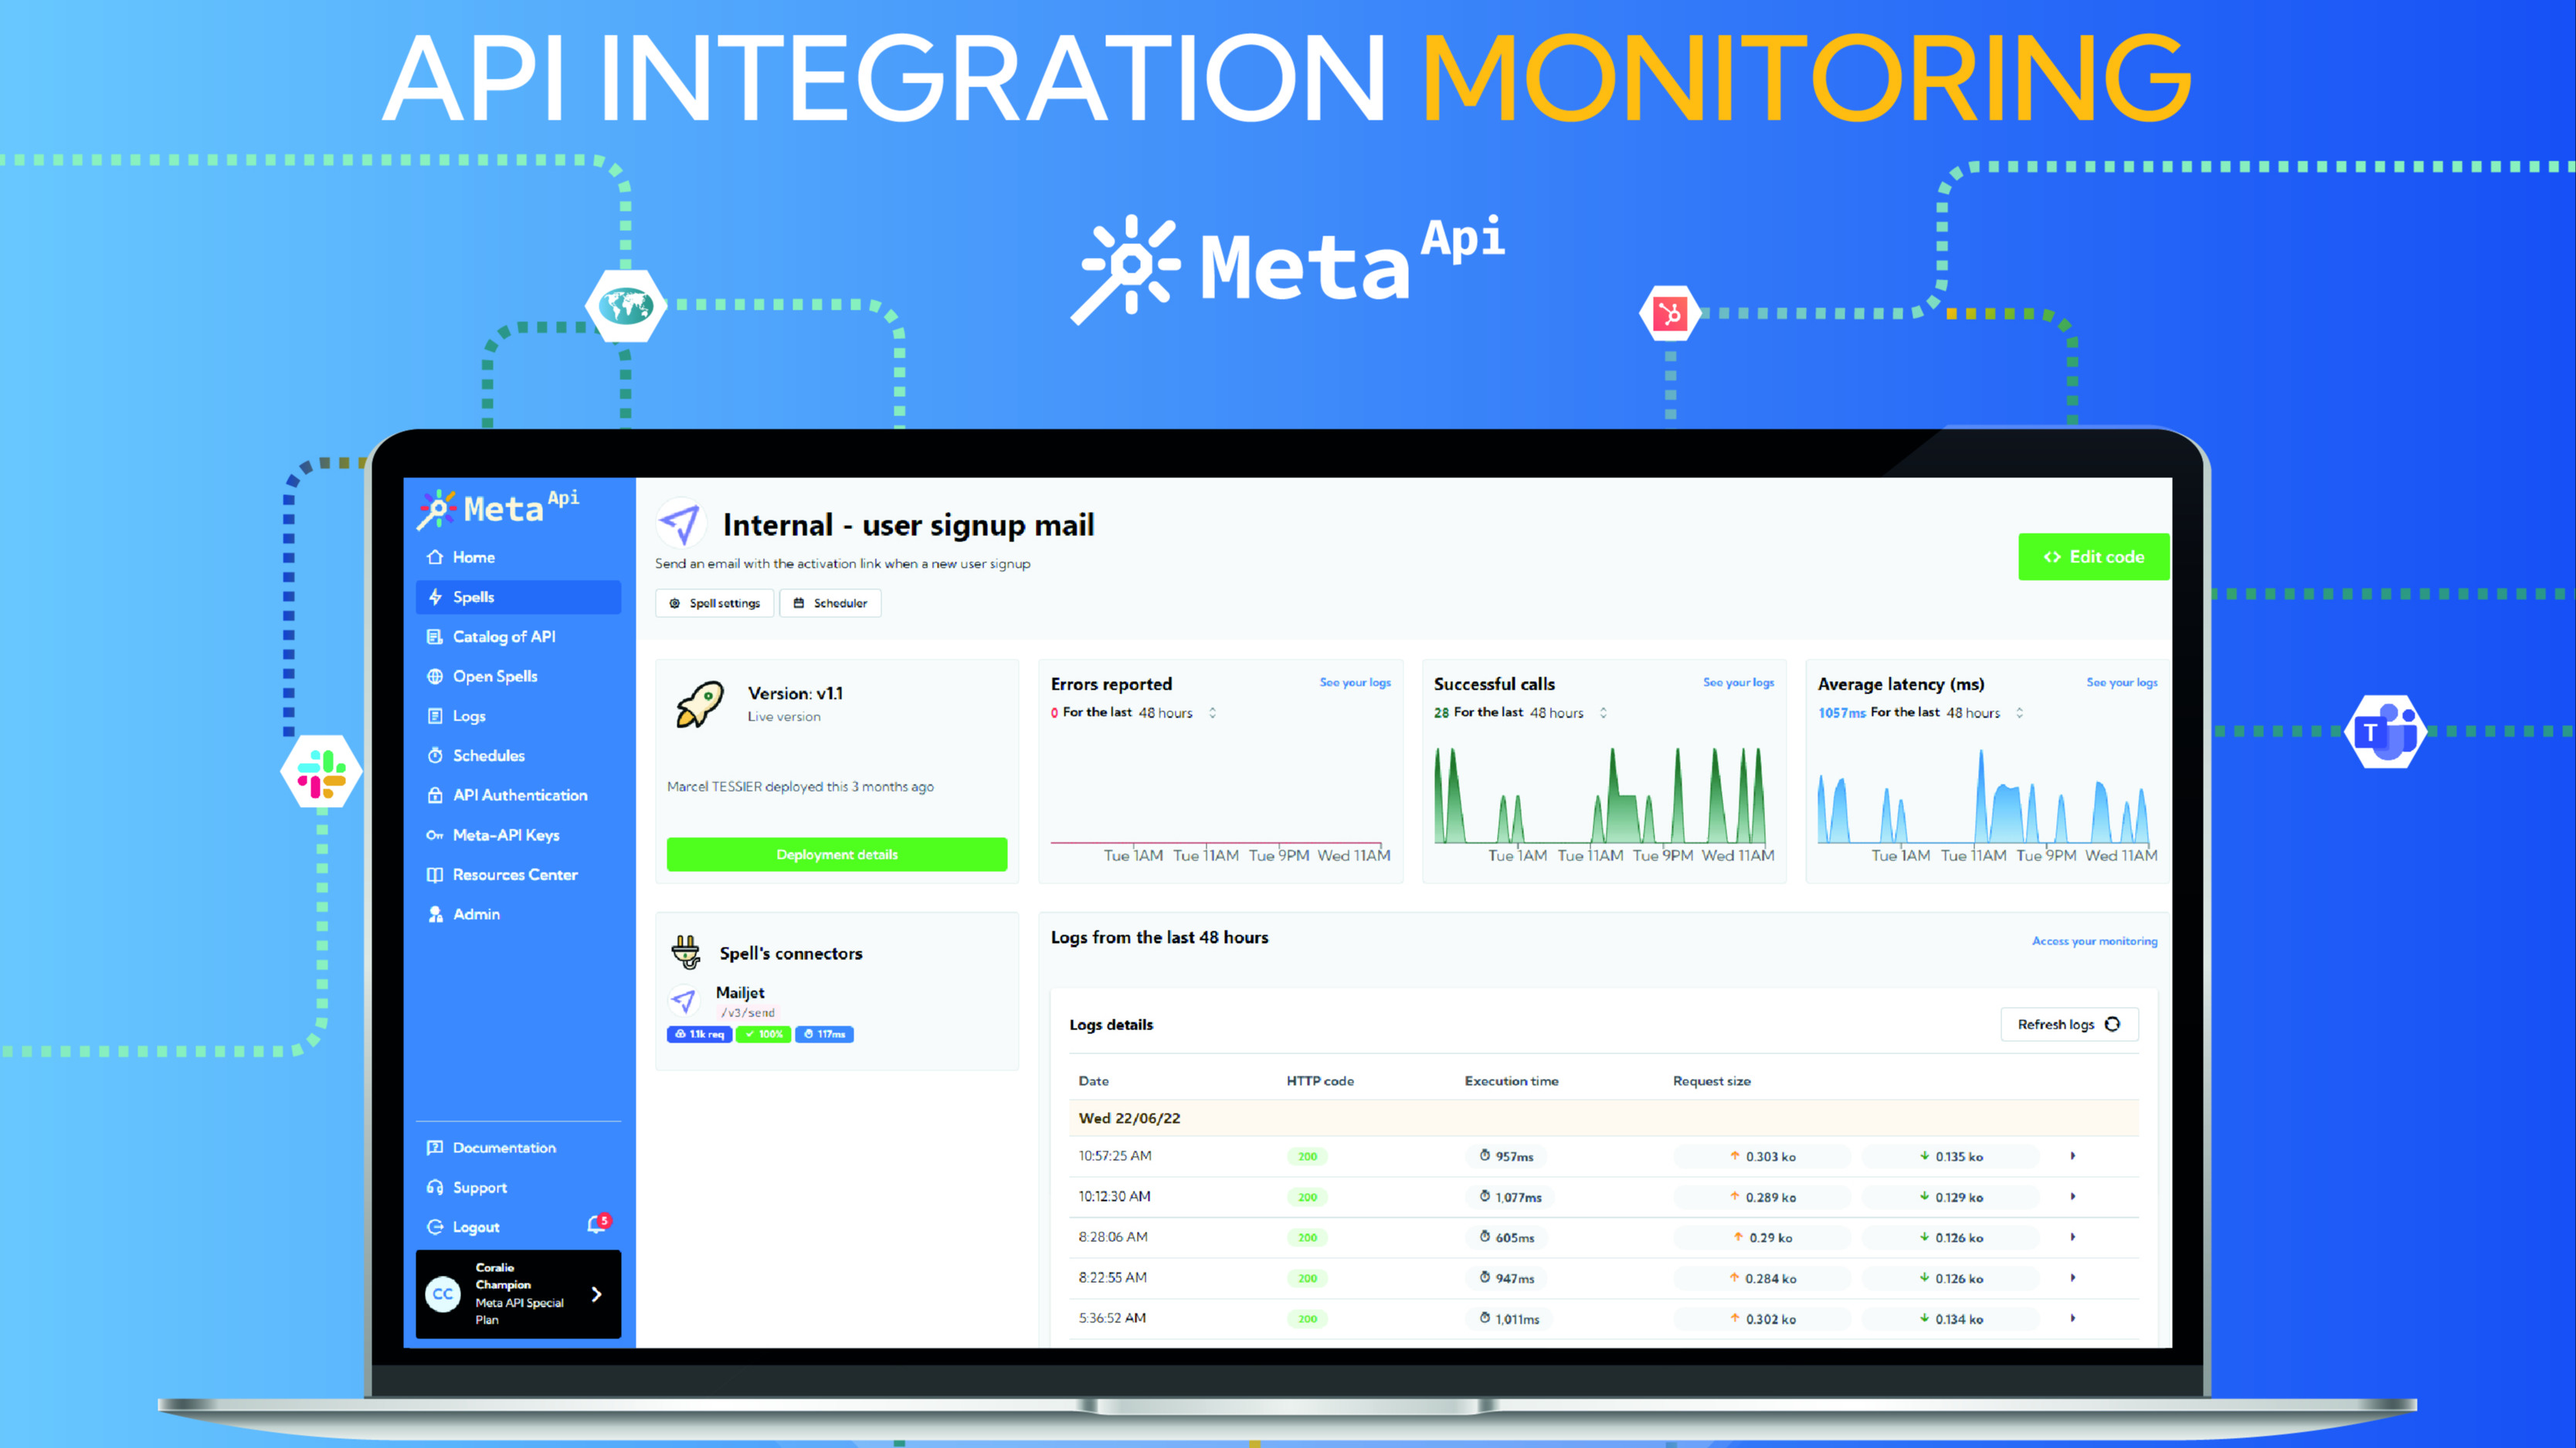Expand the 10:57:25 AM log row
This screenshot has width=2576, height=1448.
2073,1156
